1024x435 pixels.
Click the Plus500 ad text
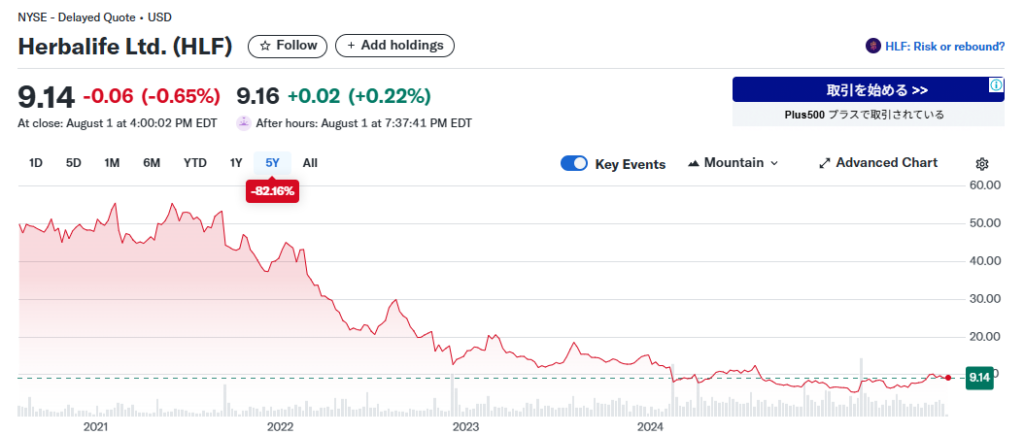(865, 114)
